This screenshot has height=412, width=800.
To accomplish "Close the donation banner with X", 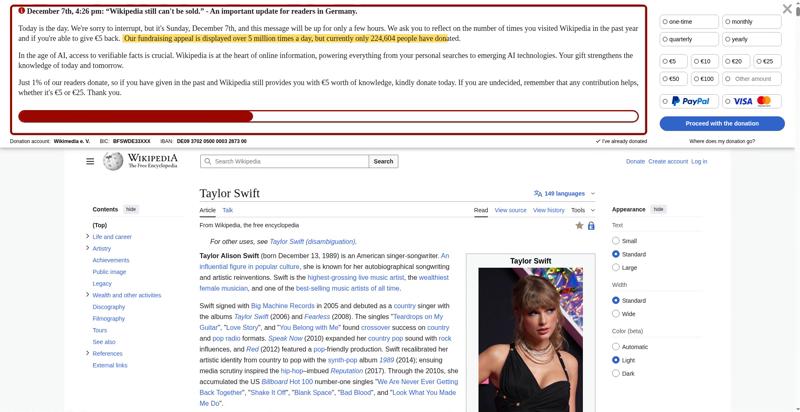I will point(787,9).
